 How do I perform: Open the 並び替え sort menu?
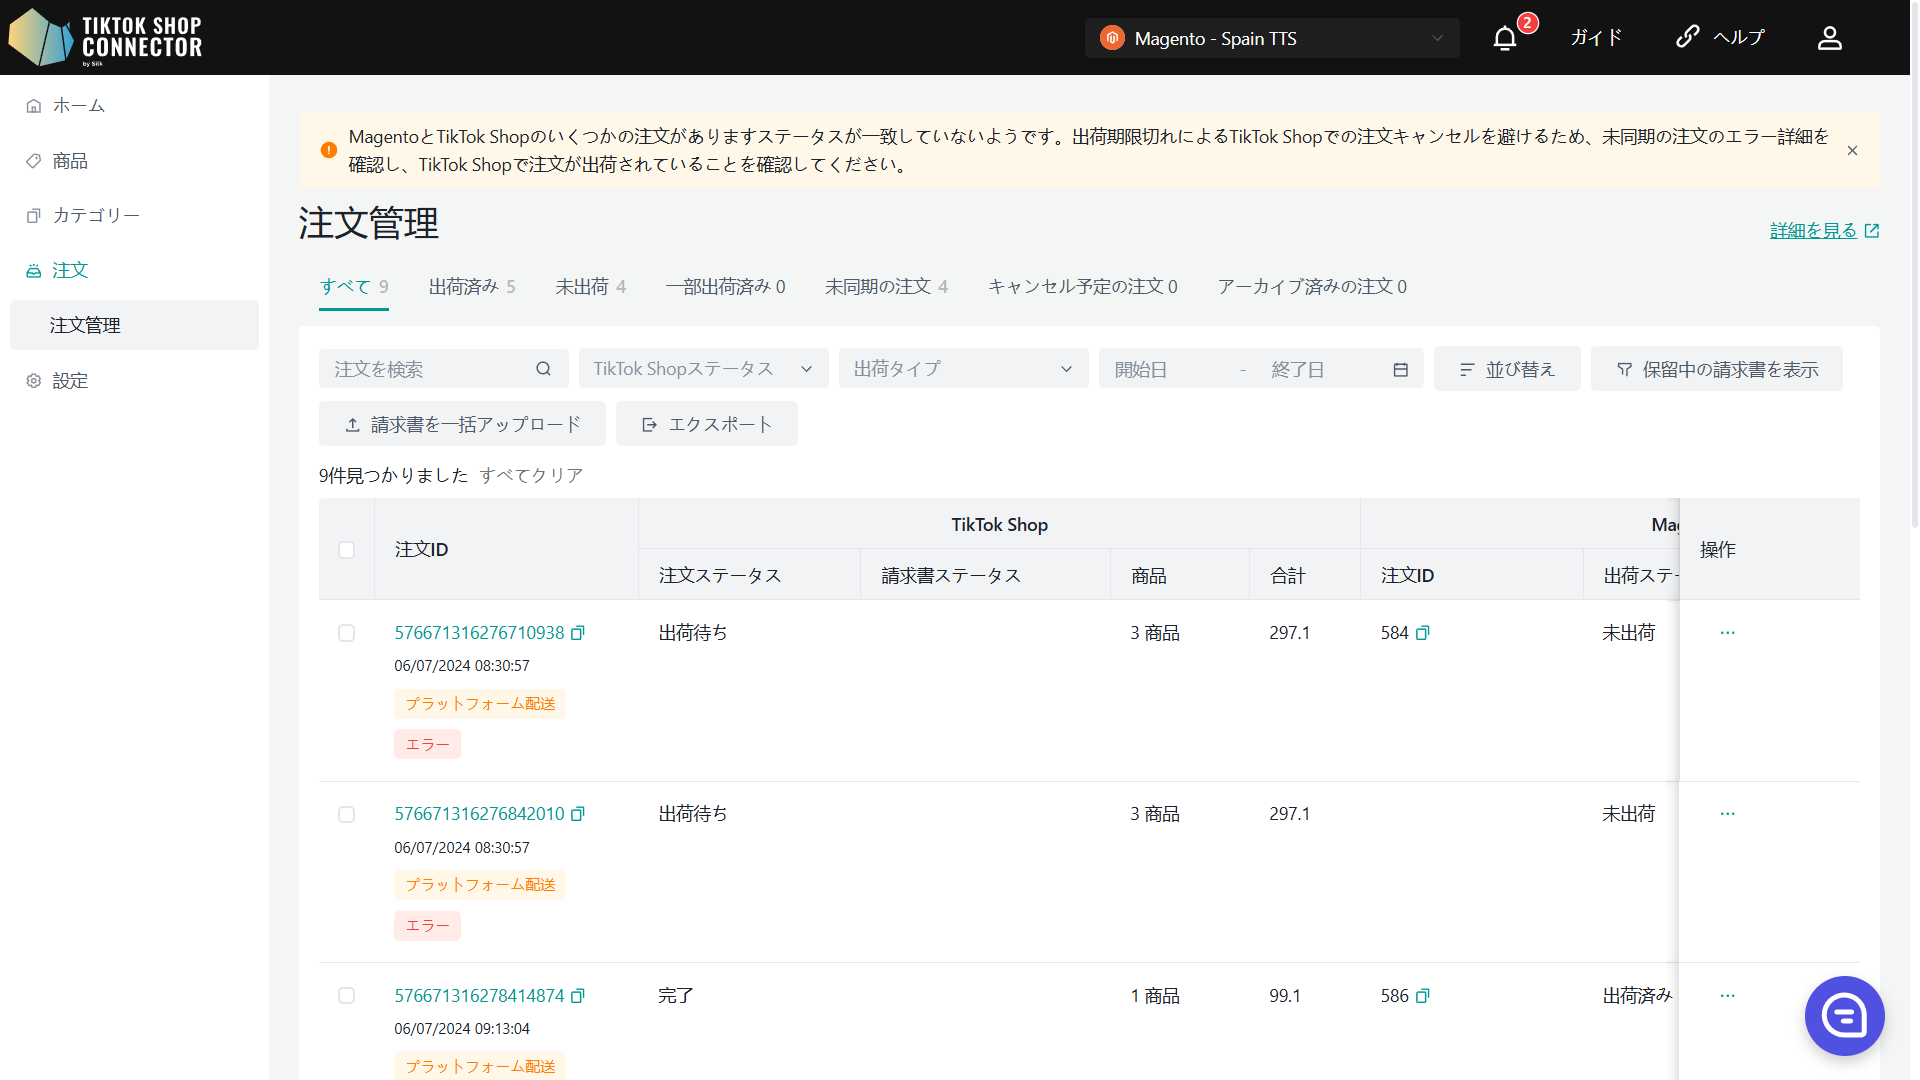[1507, 369]
